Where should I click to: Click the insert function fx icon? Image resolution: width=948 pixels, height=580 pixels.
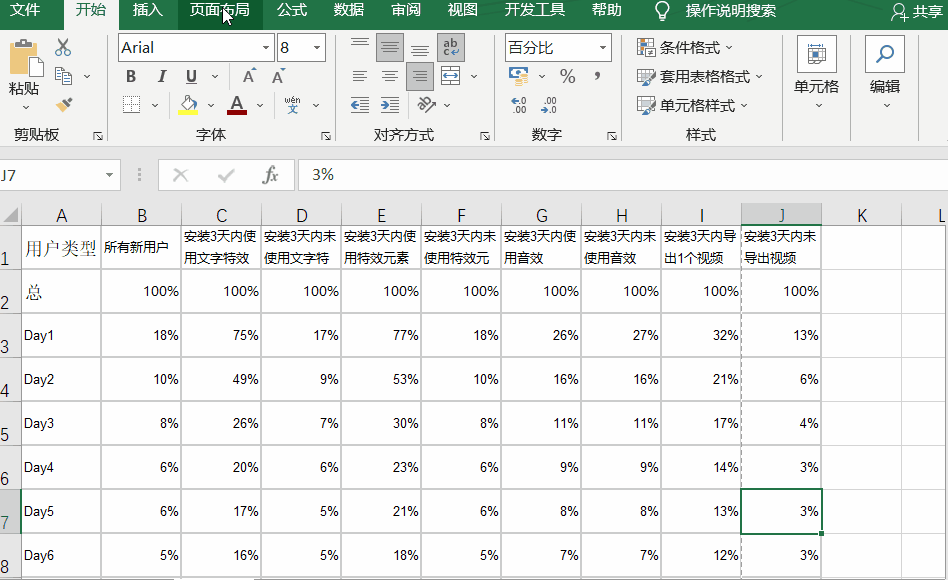pos(270,175)
